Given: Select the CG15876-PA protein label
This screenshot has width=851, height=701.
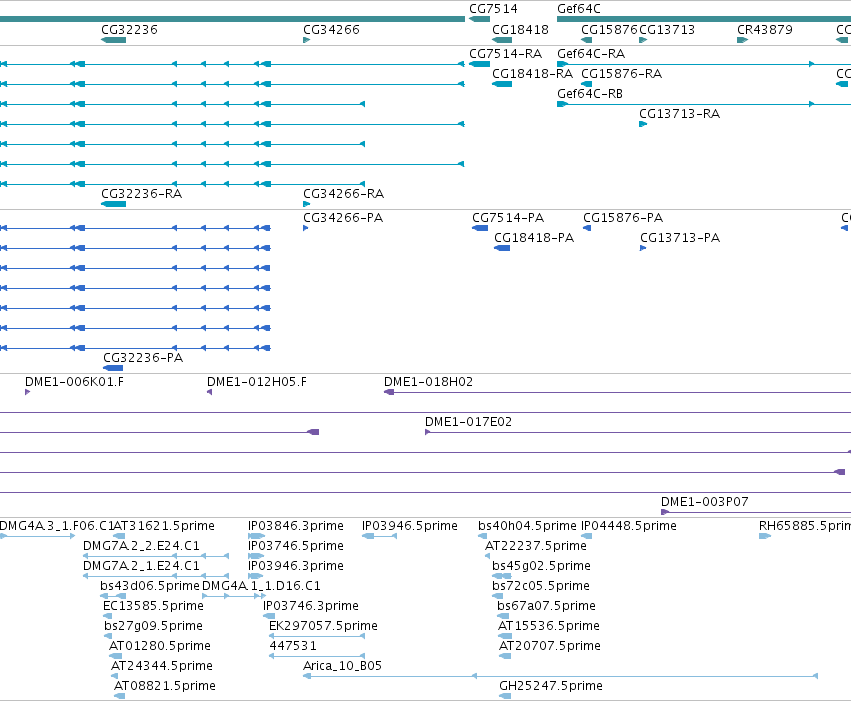Looking at the screenshot, I should [623, 218].
